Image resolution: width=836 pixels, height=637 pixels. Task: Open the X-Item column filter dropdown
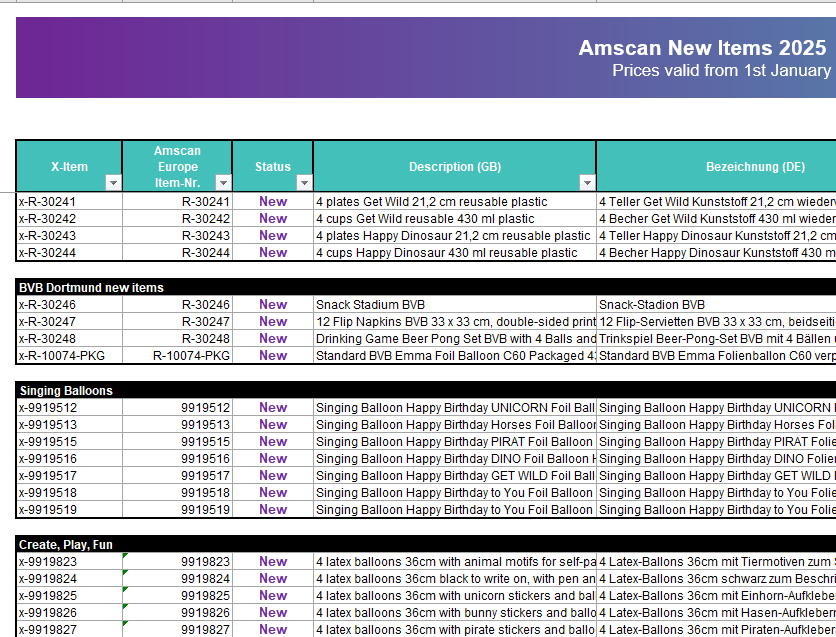pos(113,183)
